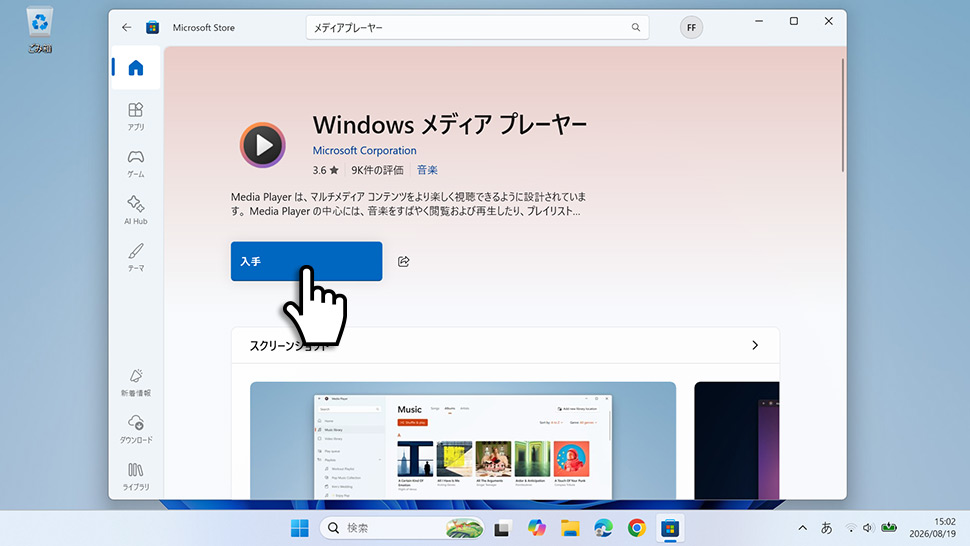Image resolution: width=970 pixels, height=546 pixels.
Task: Click the Media Player description text
Action: point(408,204)
